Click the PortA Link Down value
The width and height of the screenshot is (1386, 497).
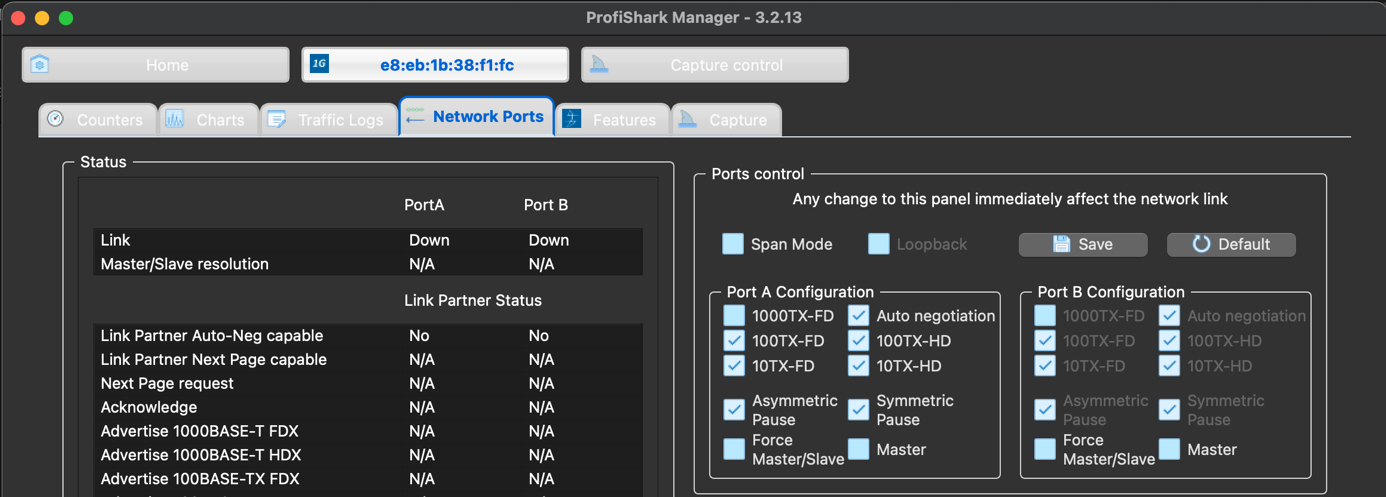click(429, 240)
